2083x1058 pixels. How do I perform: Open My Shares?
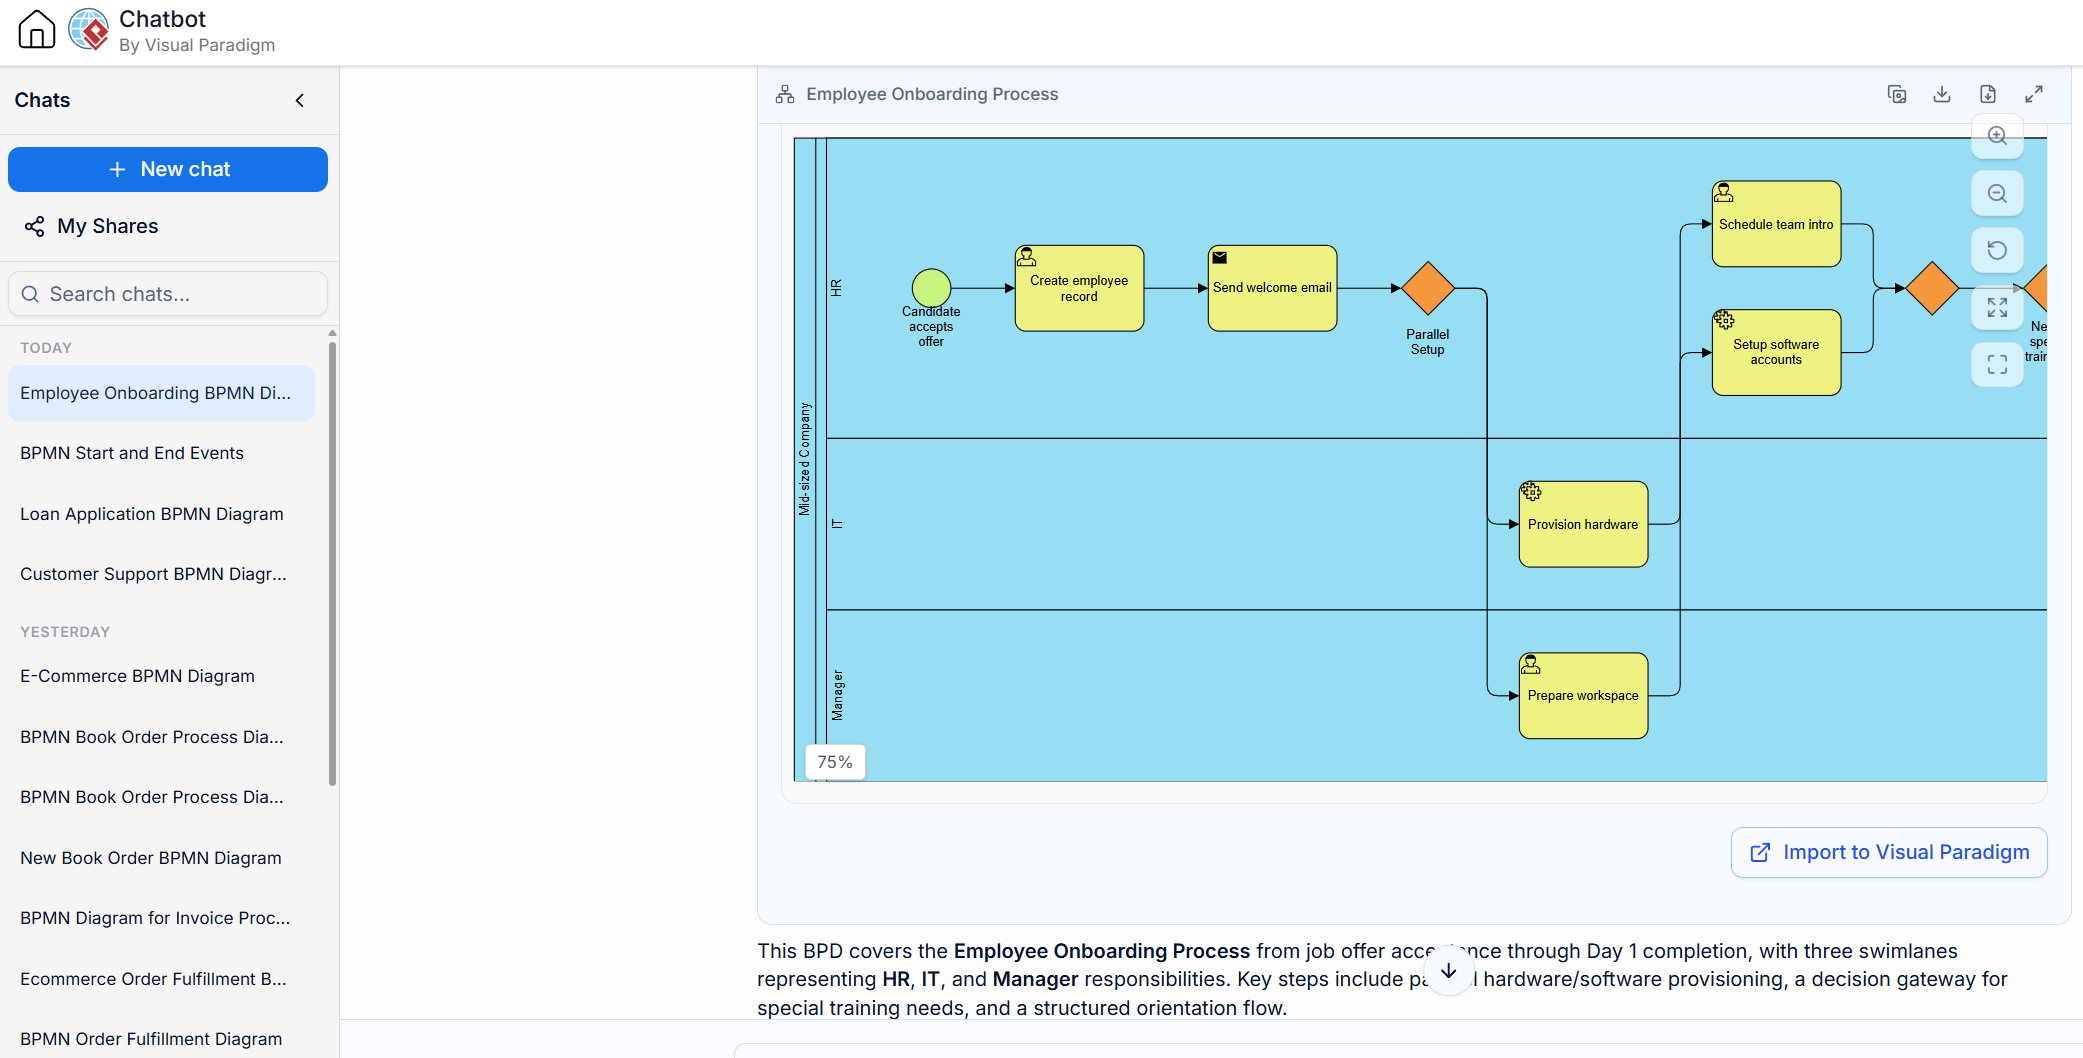pyautogui.click(x=92, y=226)
